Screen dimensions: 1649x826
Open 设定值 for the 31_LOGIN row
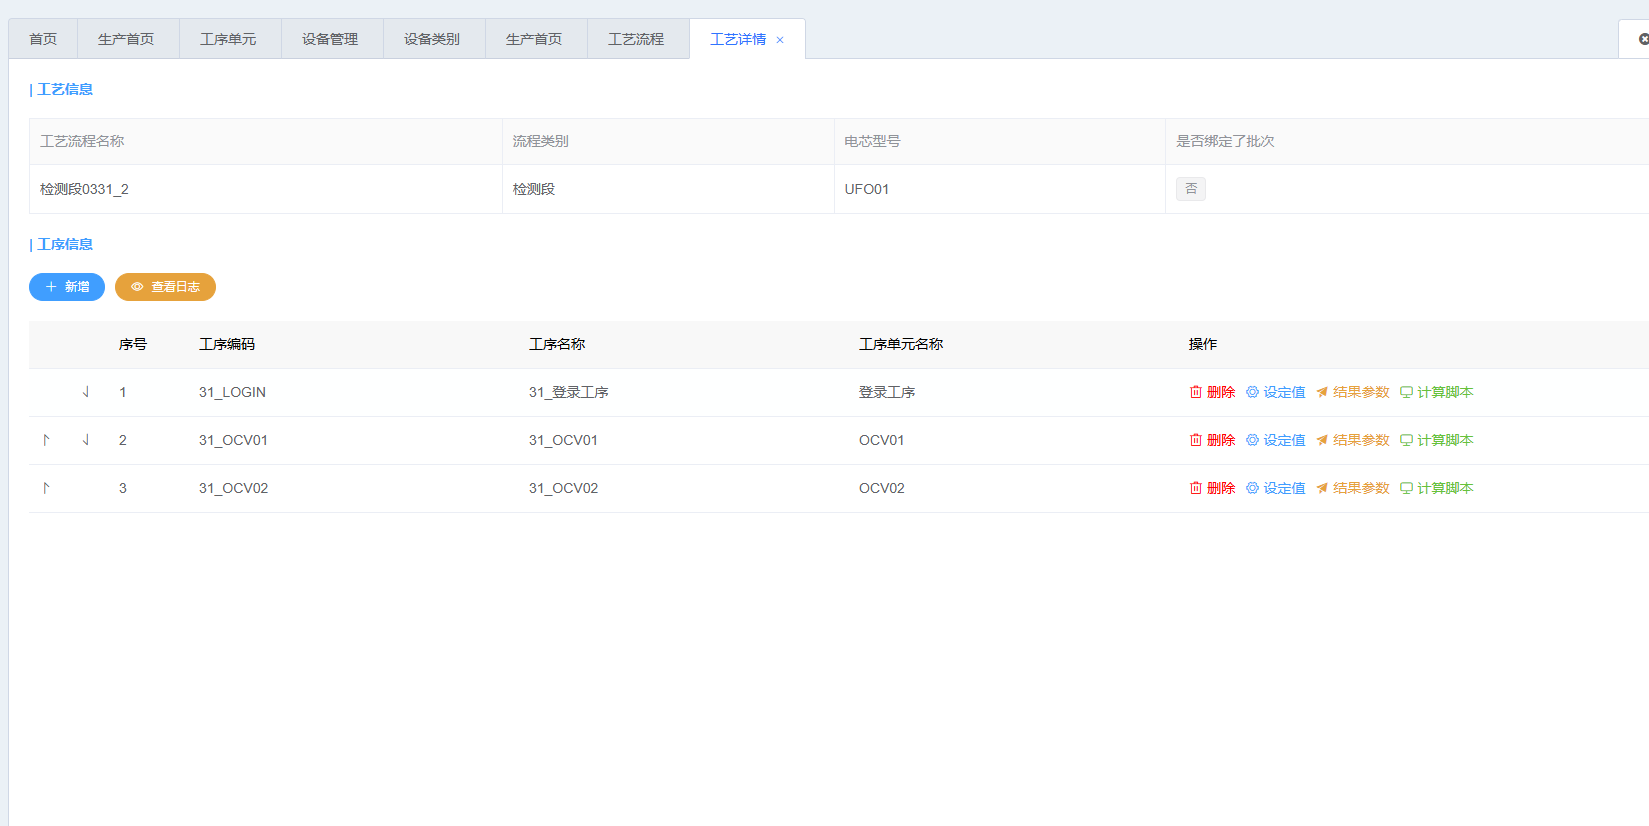pos(1276,392)
